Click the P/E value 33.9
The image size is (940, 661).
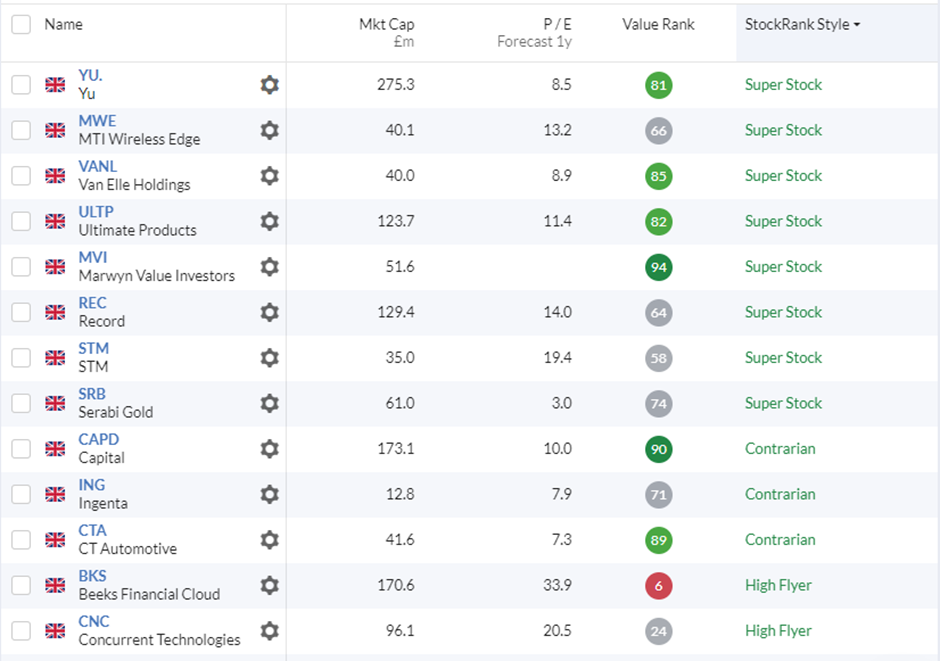(558, 585)
